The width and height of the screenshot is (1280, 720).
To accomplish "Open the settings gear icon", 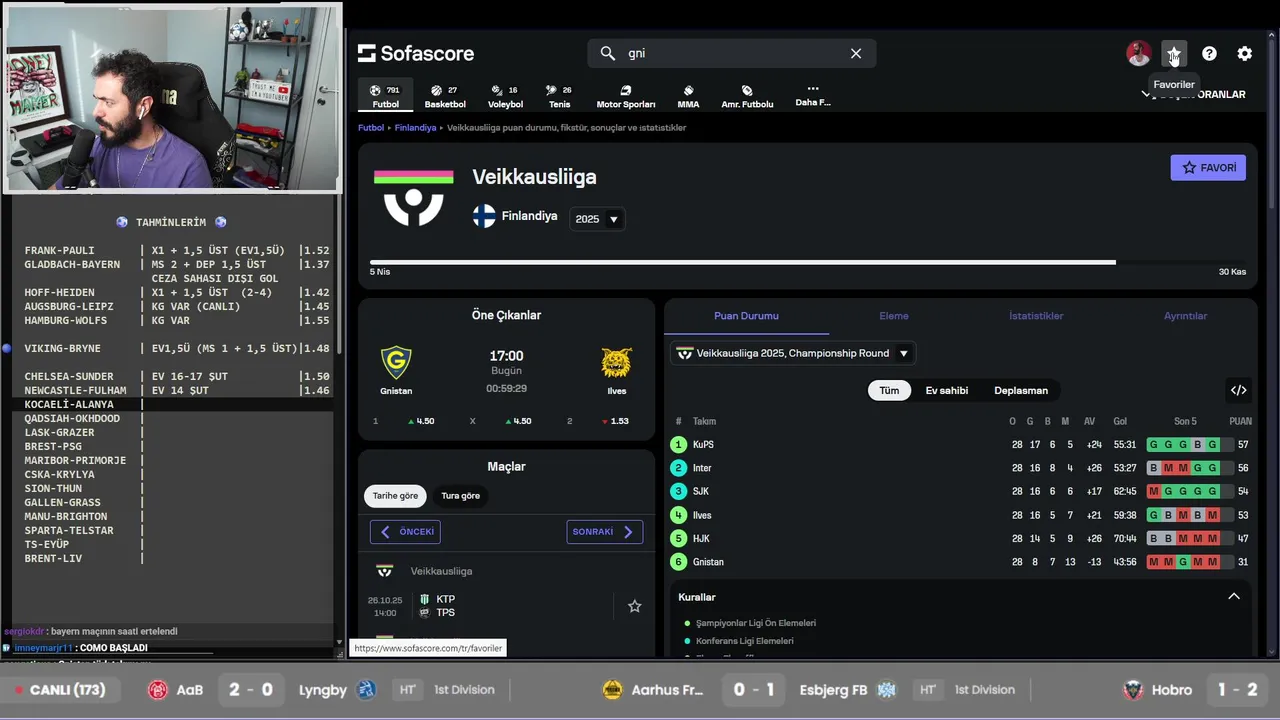I will 1244,54.
